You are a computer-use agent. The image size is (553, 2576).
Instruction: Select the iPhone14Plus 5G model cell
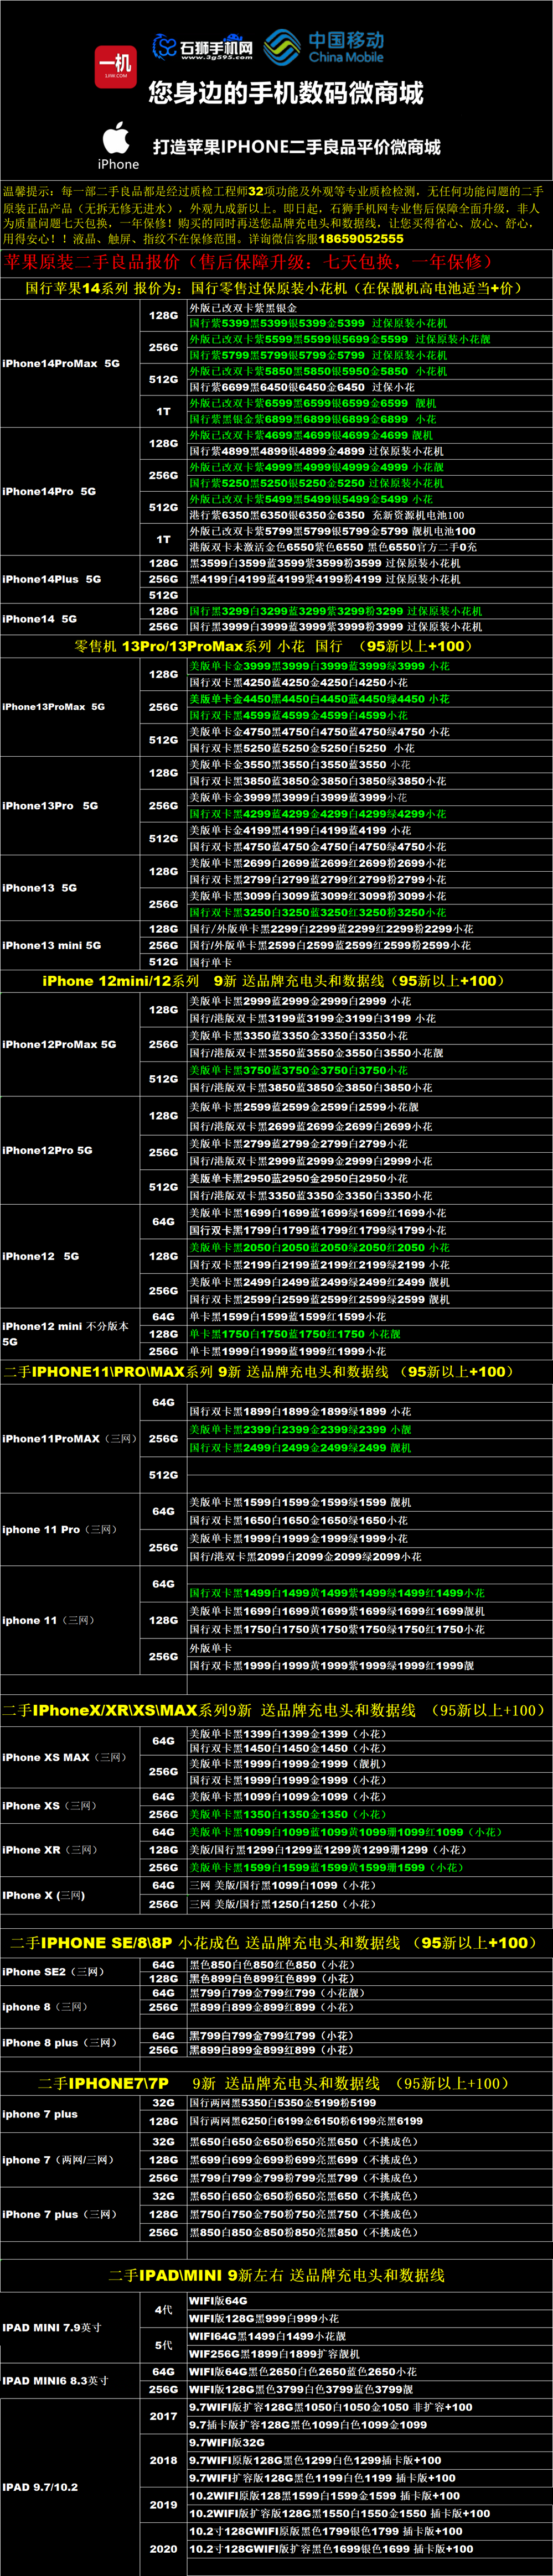pos(70,579)
